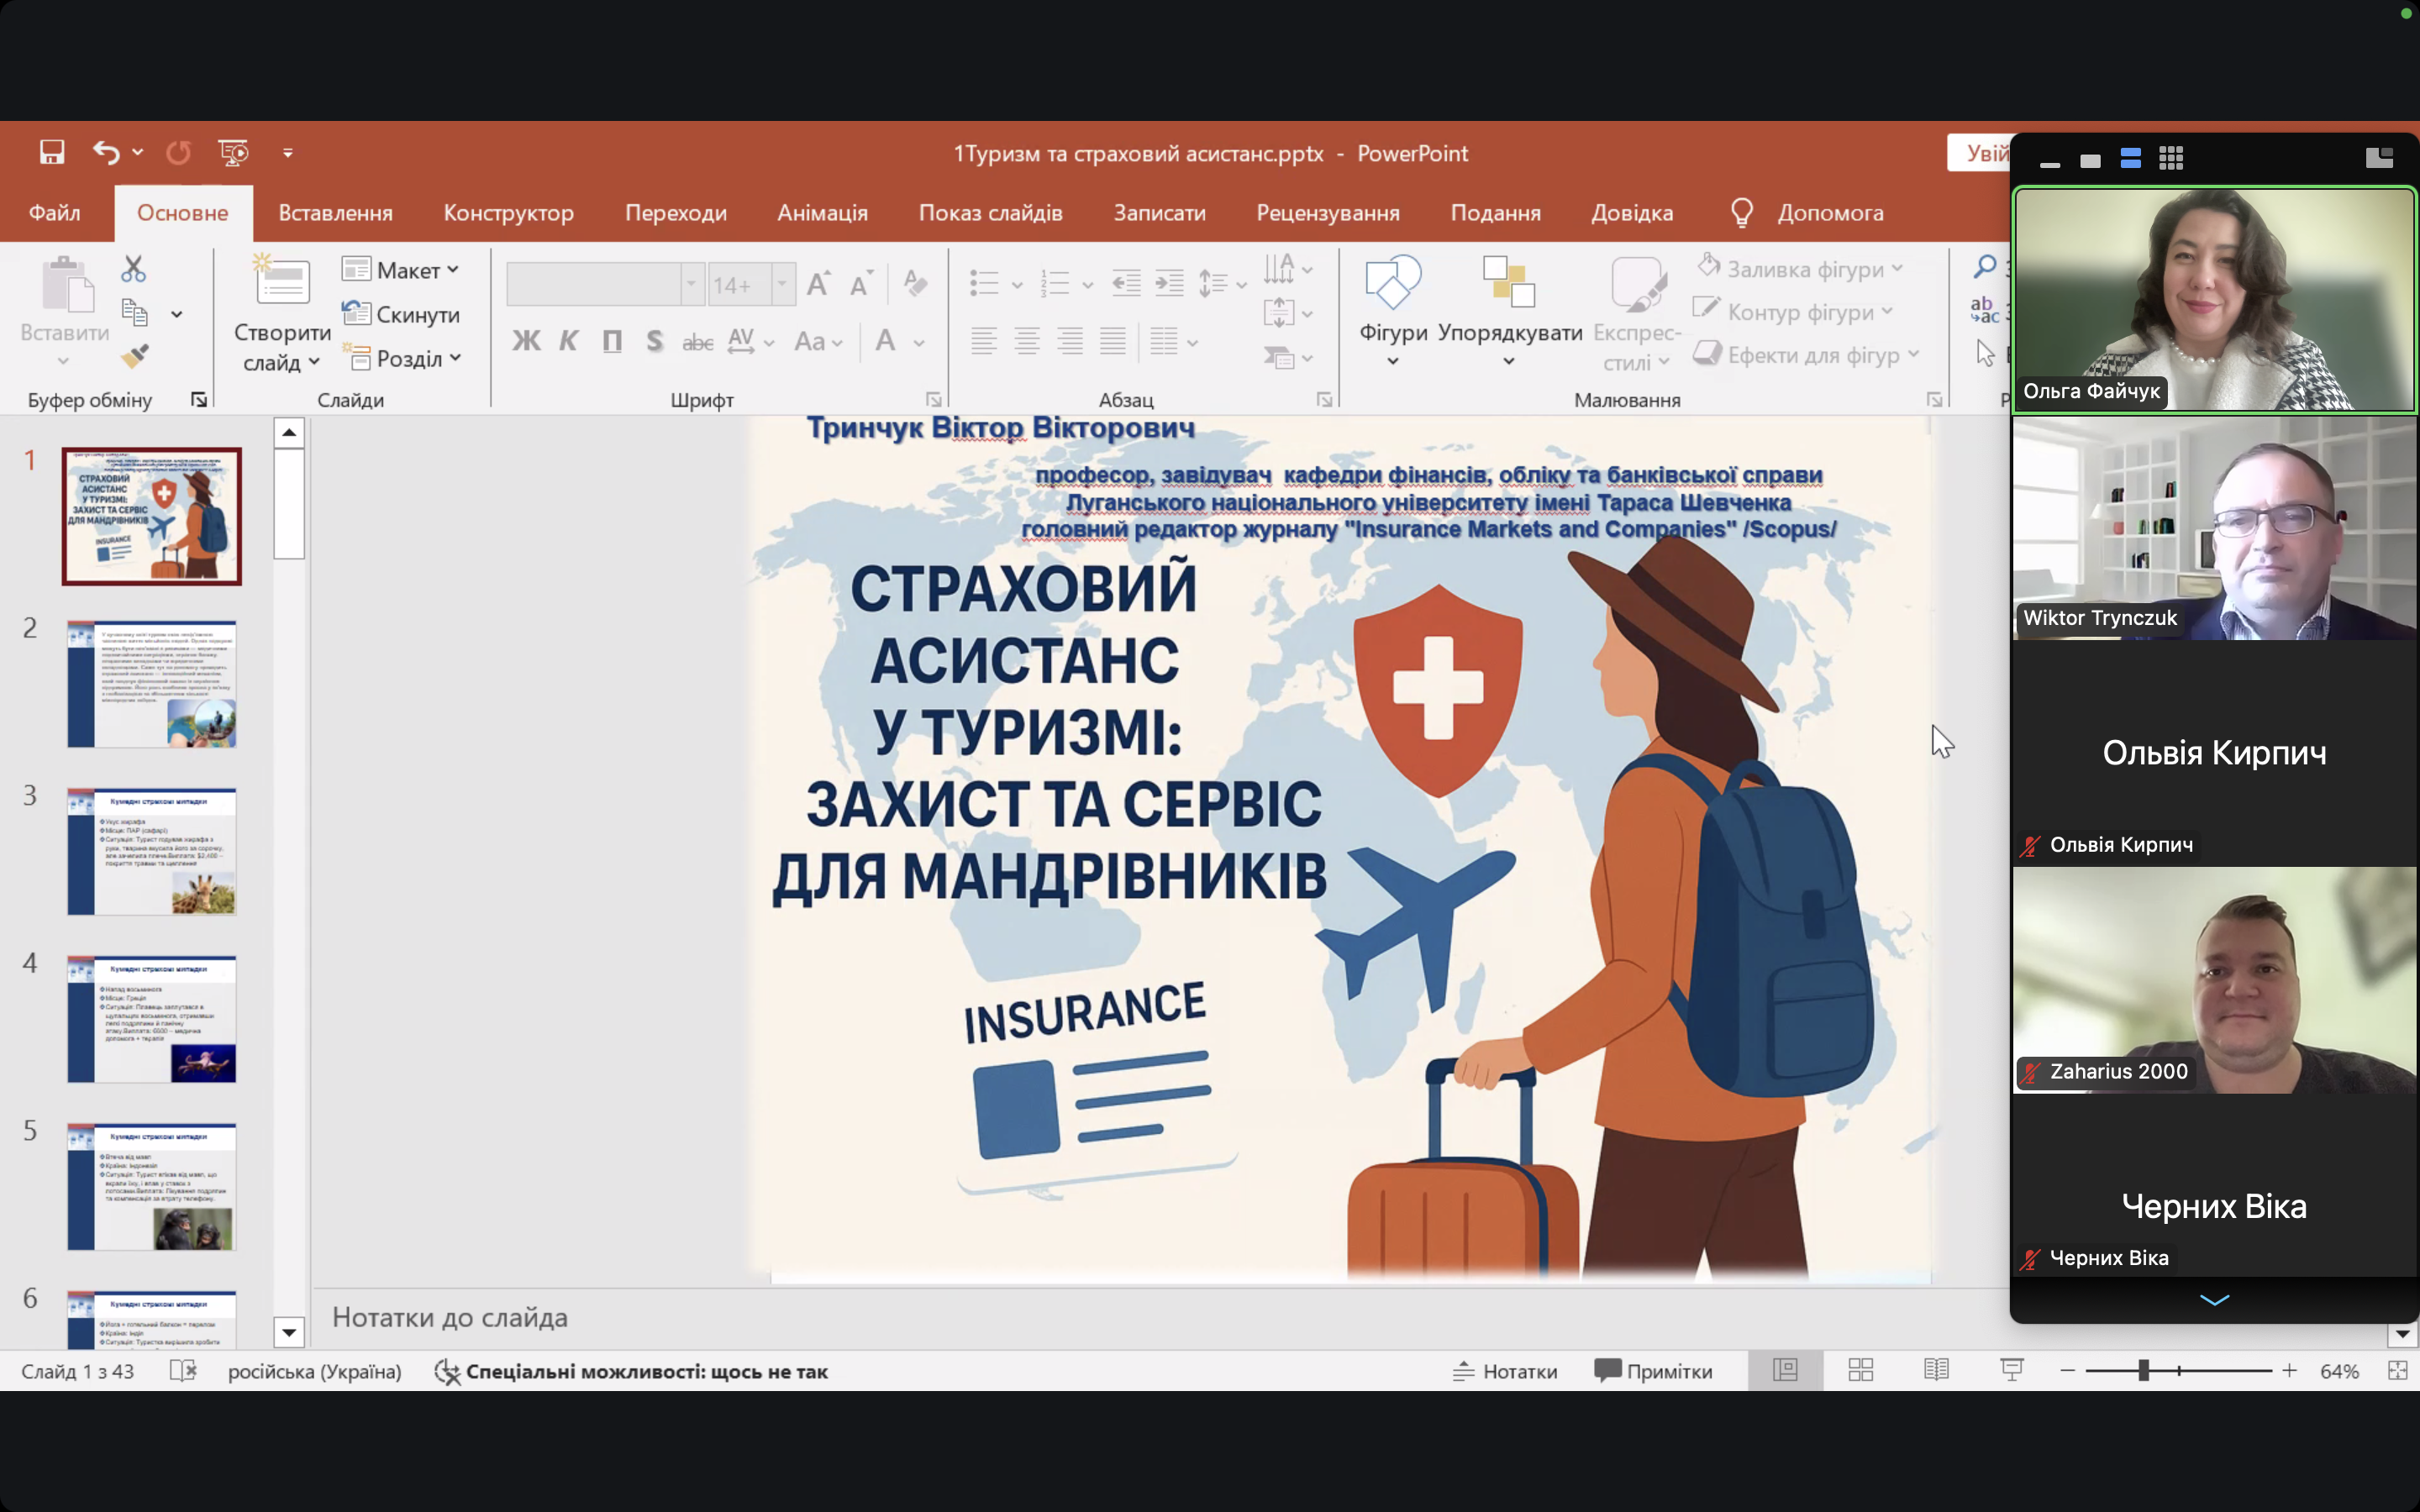Toggle the Нотатки notes pane button

click(x=1505, y=1371)
